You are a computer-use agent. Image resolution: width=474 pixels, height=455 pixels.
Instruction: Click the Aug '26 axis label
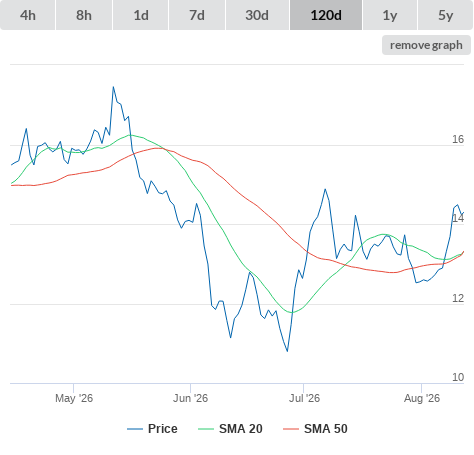point(422,398)
